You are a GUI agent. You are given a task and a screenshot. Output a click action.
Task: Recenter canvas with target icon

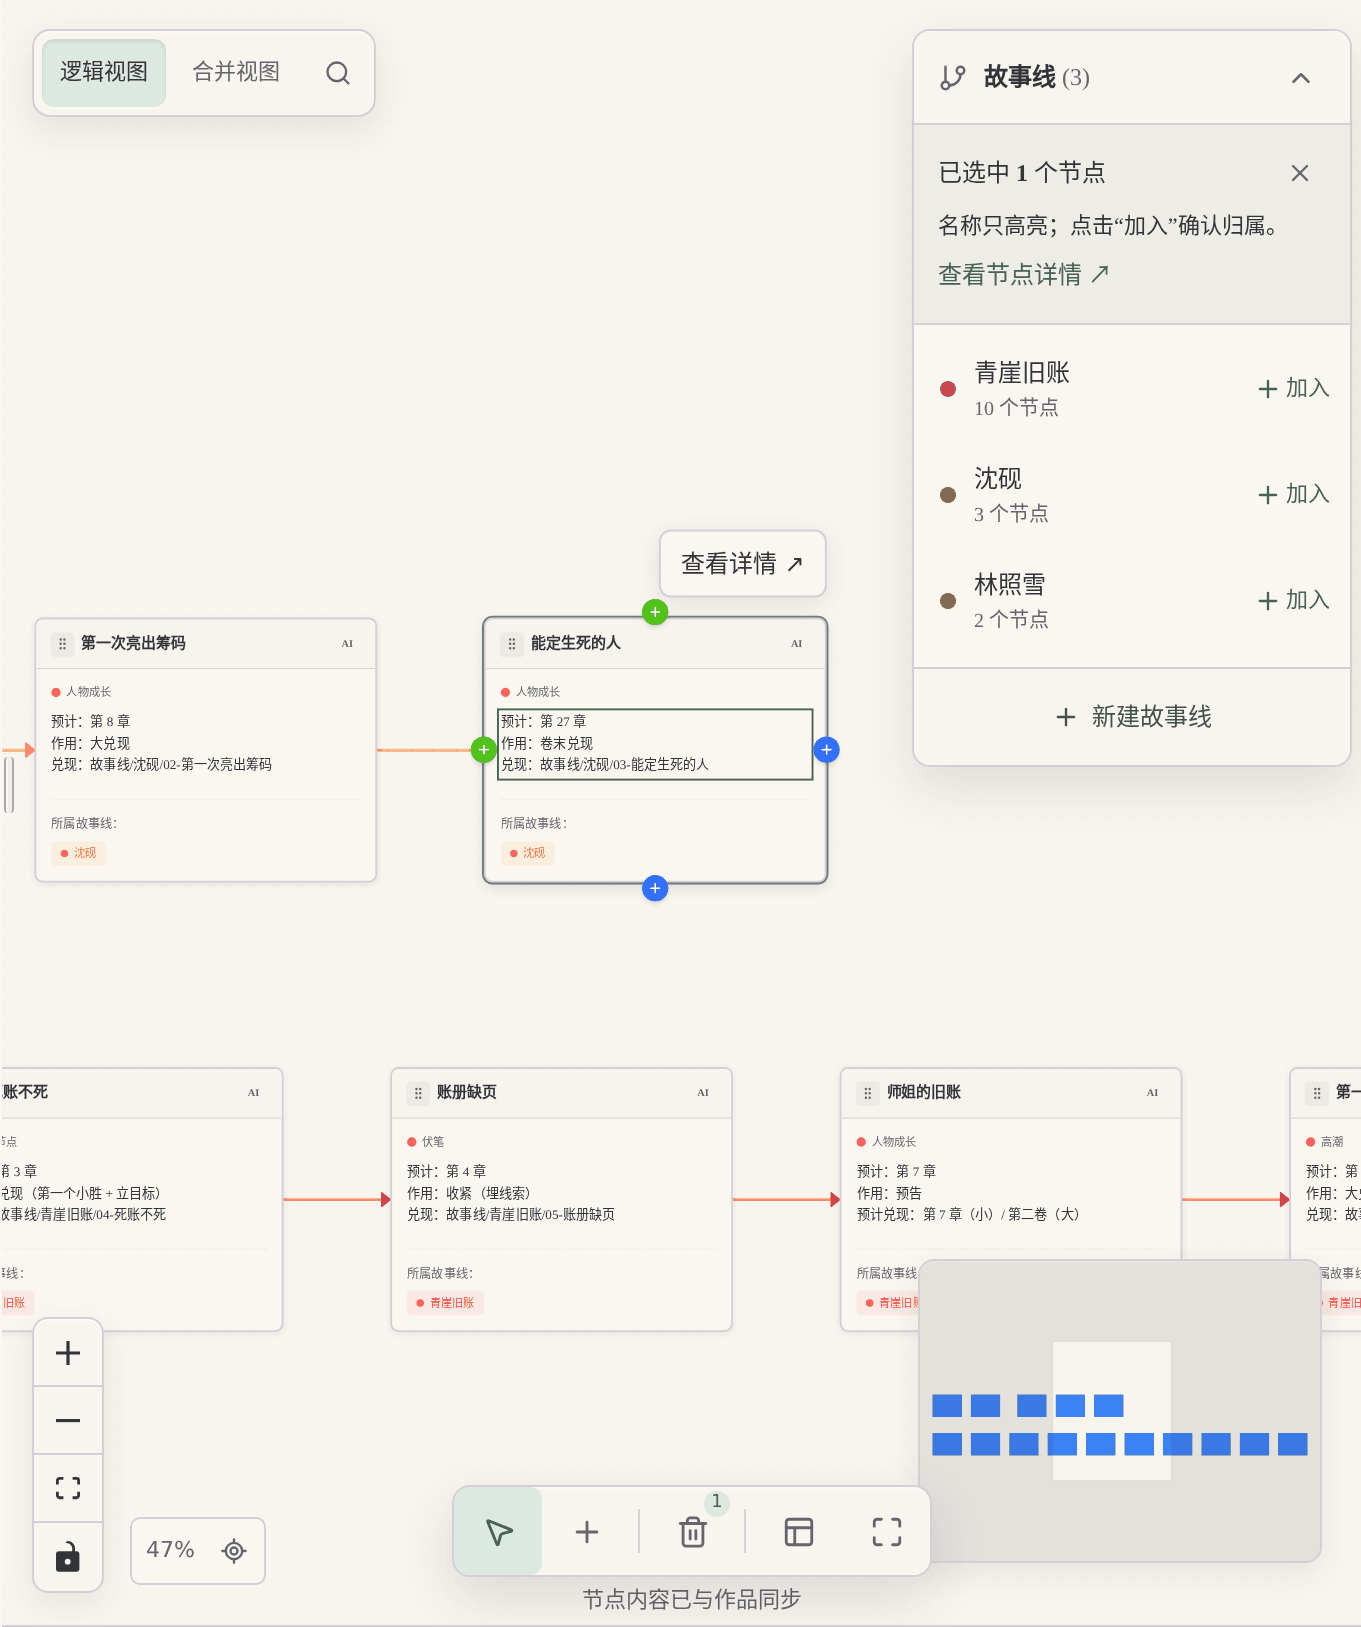pos(234,1551)
